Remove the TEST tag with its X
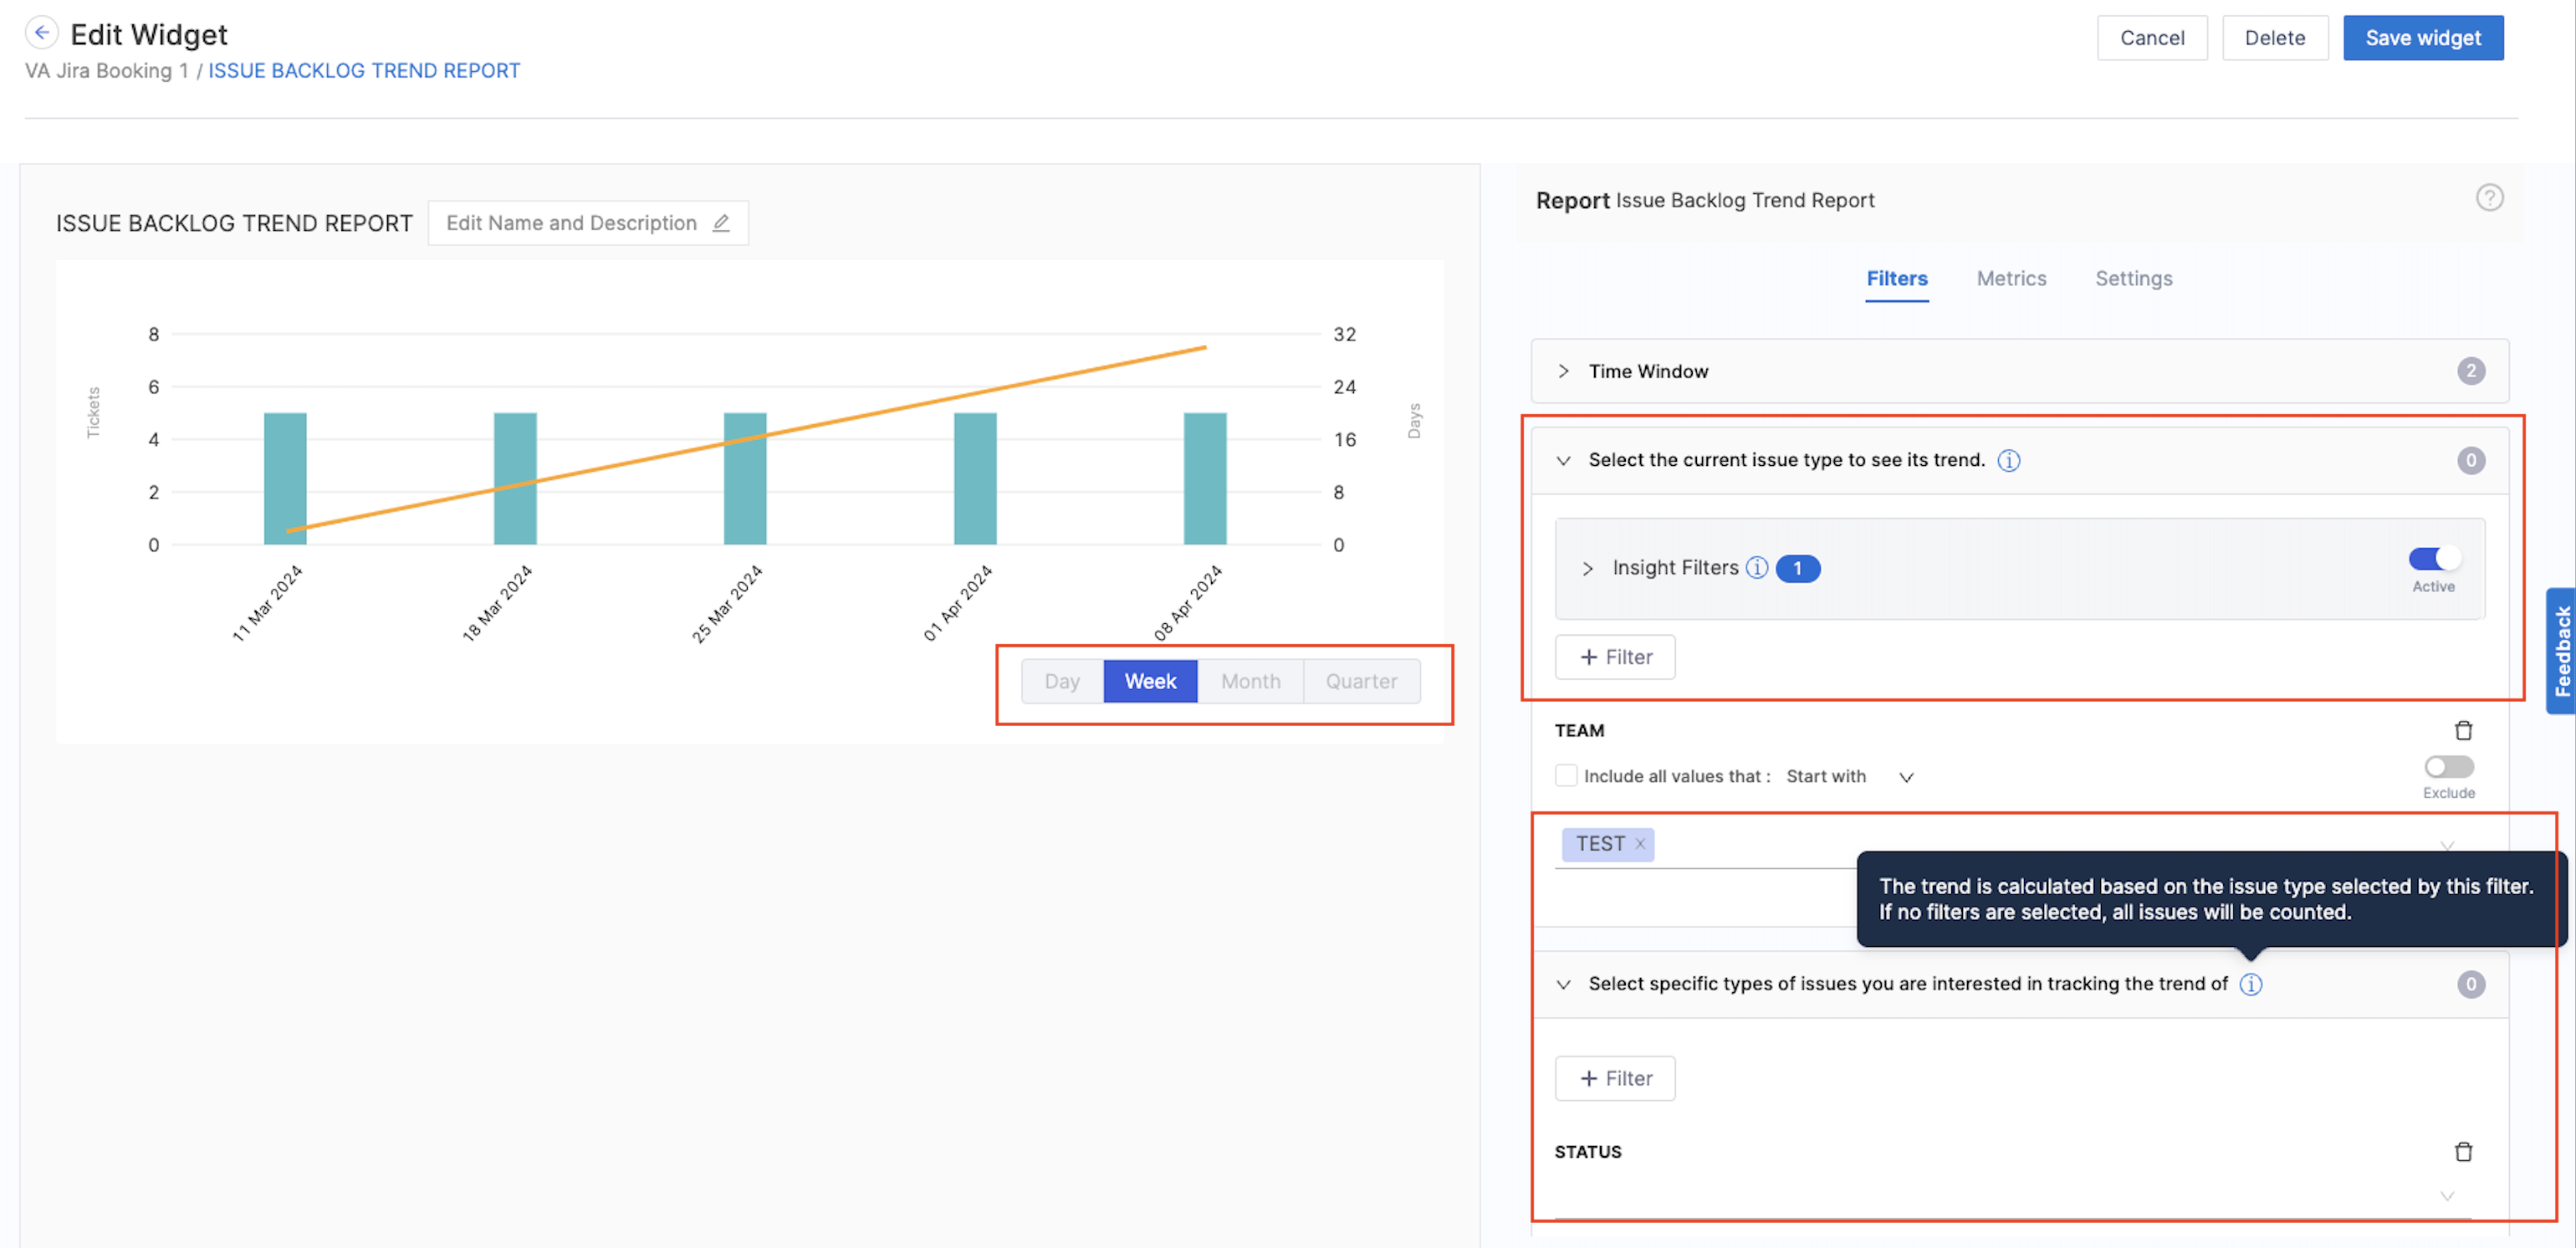Viewport: 2576px width, 1248px height. pos(1640,844)
